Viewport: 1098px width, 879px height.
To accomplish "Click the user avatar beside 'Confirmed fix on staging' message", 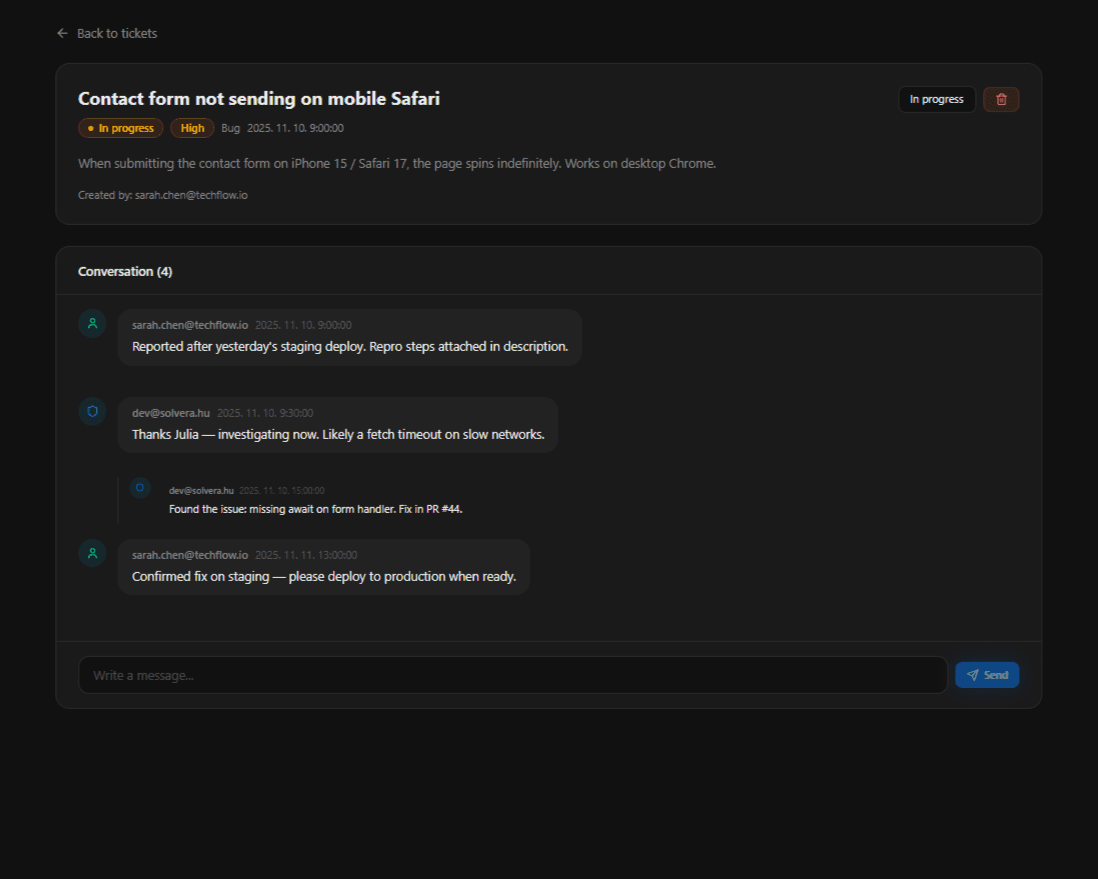I will tap(92, 553).
